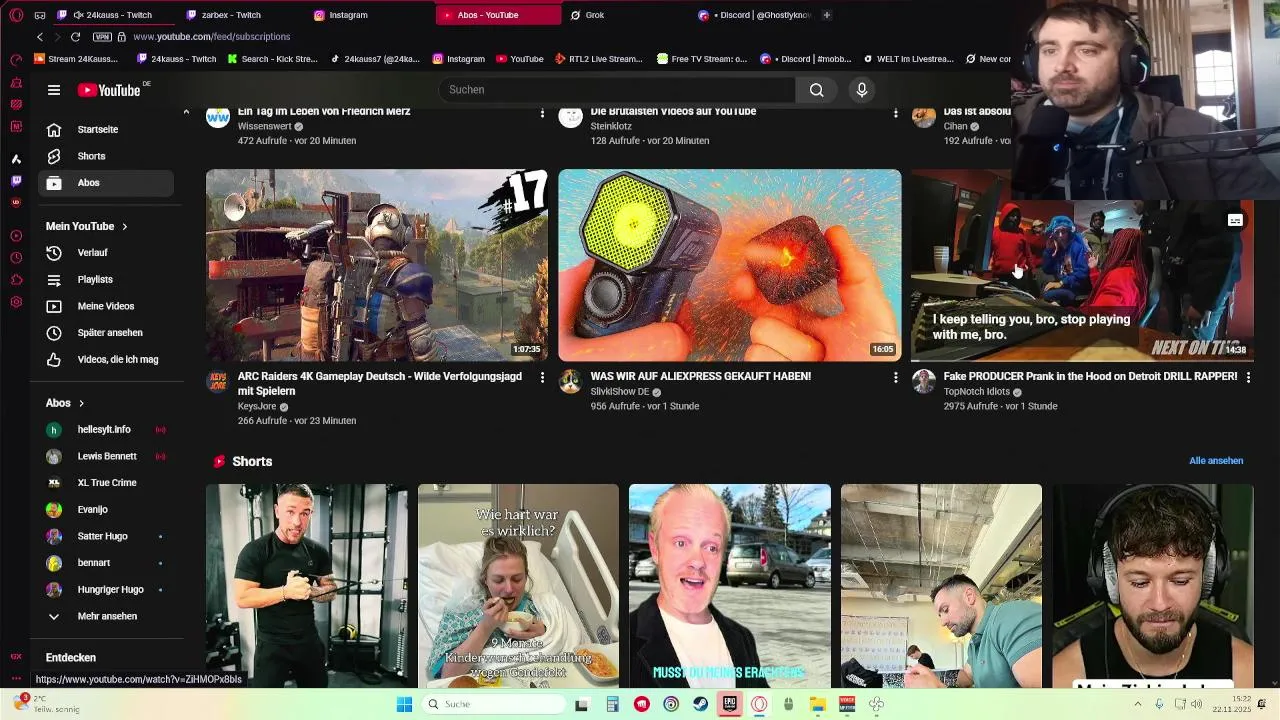Open Shorts in the sidebar
This screenshot has width=1280, height=720.
pos(106,156)
